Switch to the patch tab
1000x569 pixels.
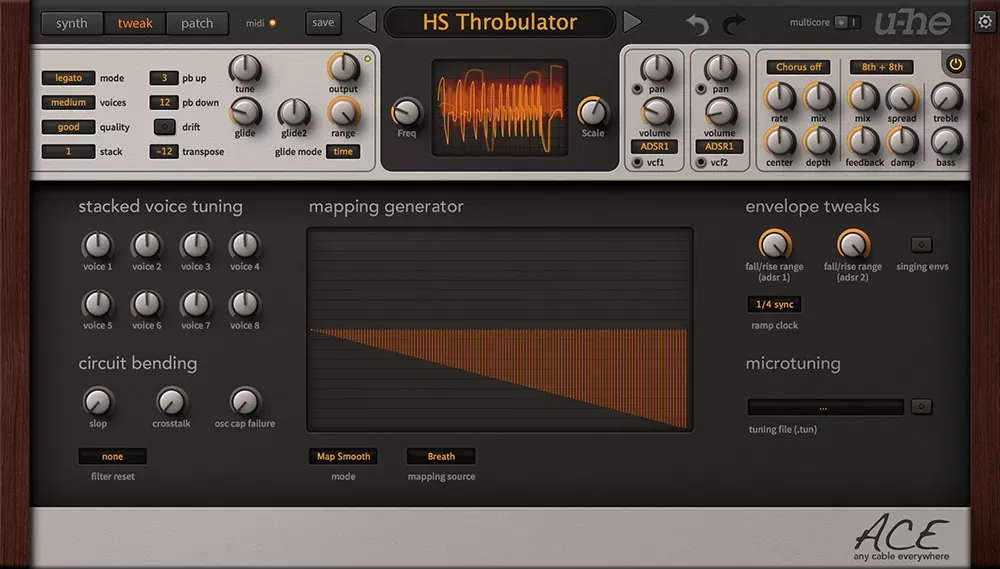pos(197,24)
